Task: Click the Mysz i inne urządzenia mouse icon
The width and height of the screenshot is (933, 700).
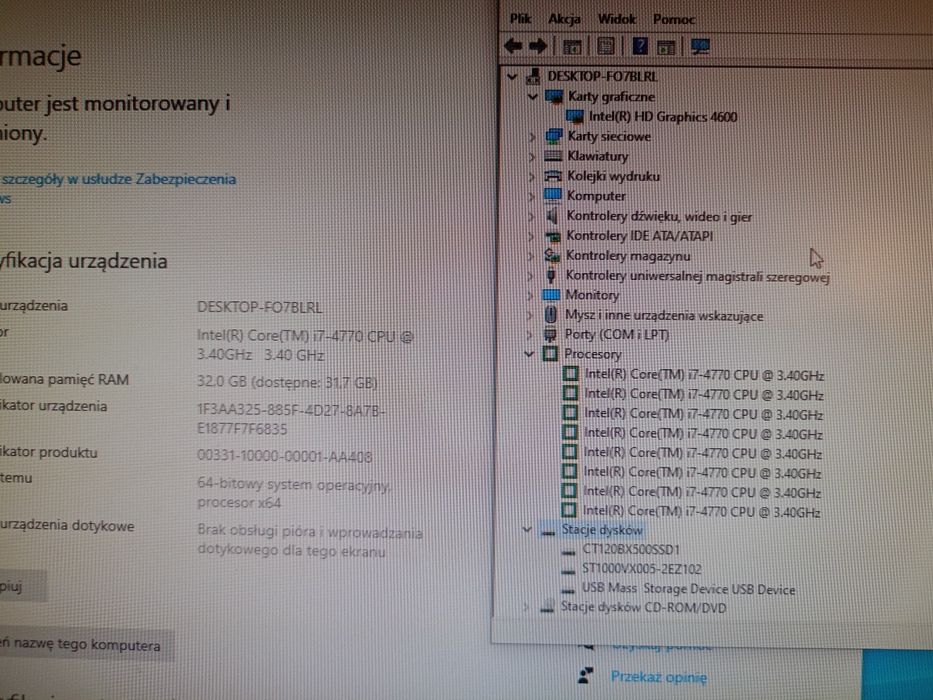Action: (x=551, y=315)
